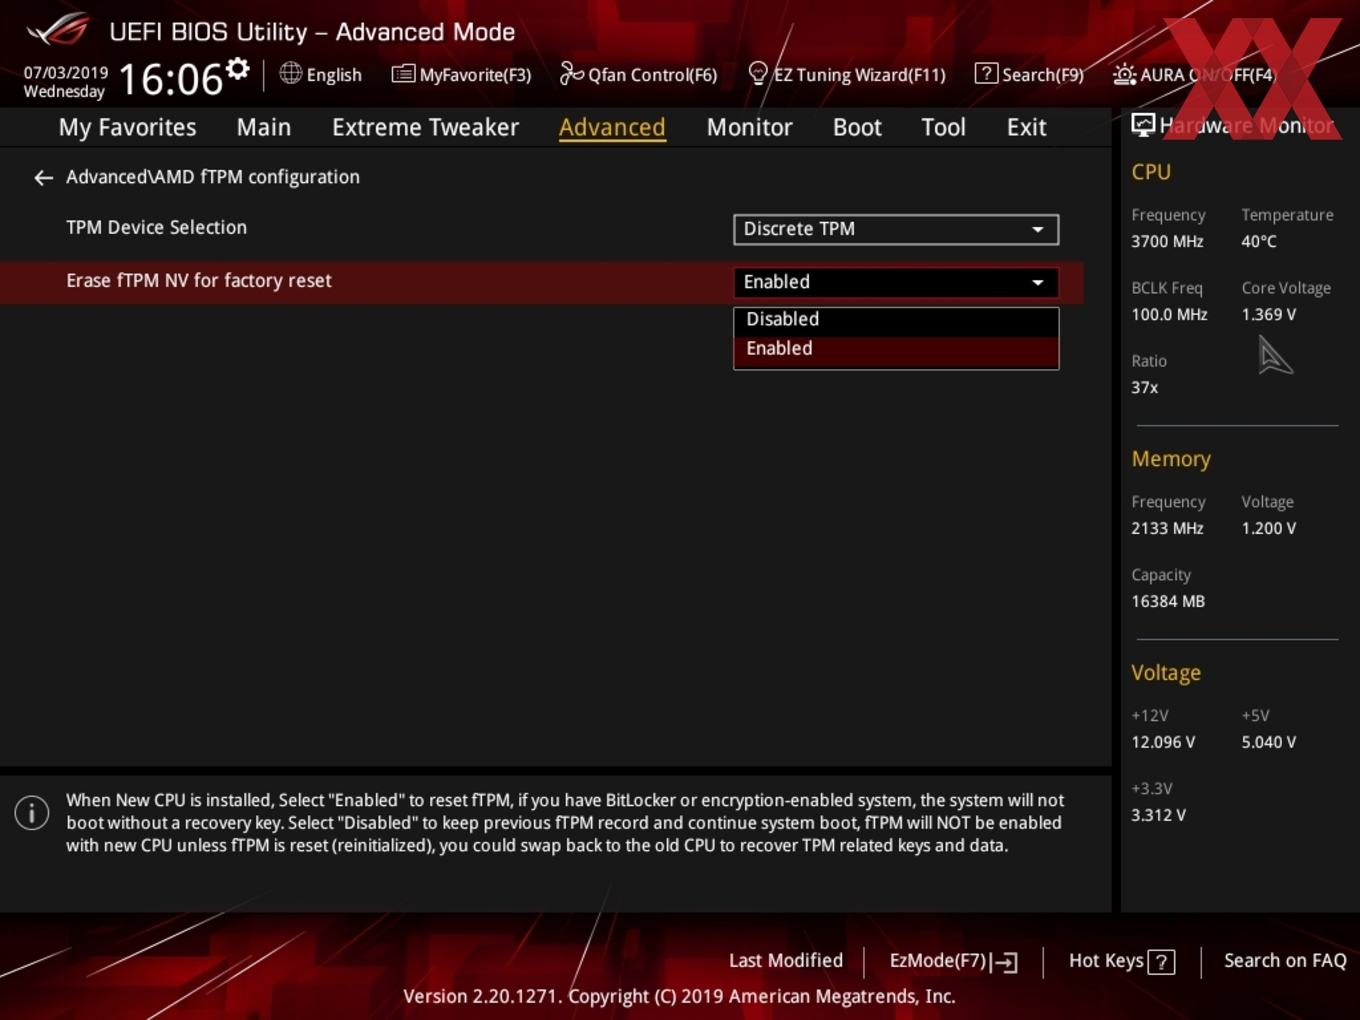Switch to Tool tab
Viewport: 1360px width, 1020px height.
coord(943,127)
